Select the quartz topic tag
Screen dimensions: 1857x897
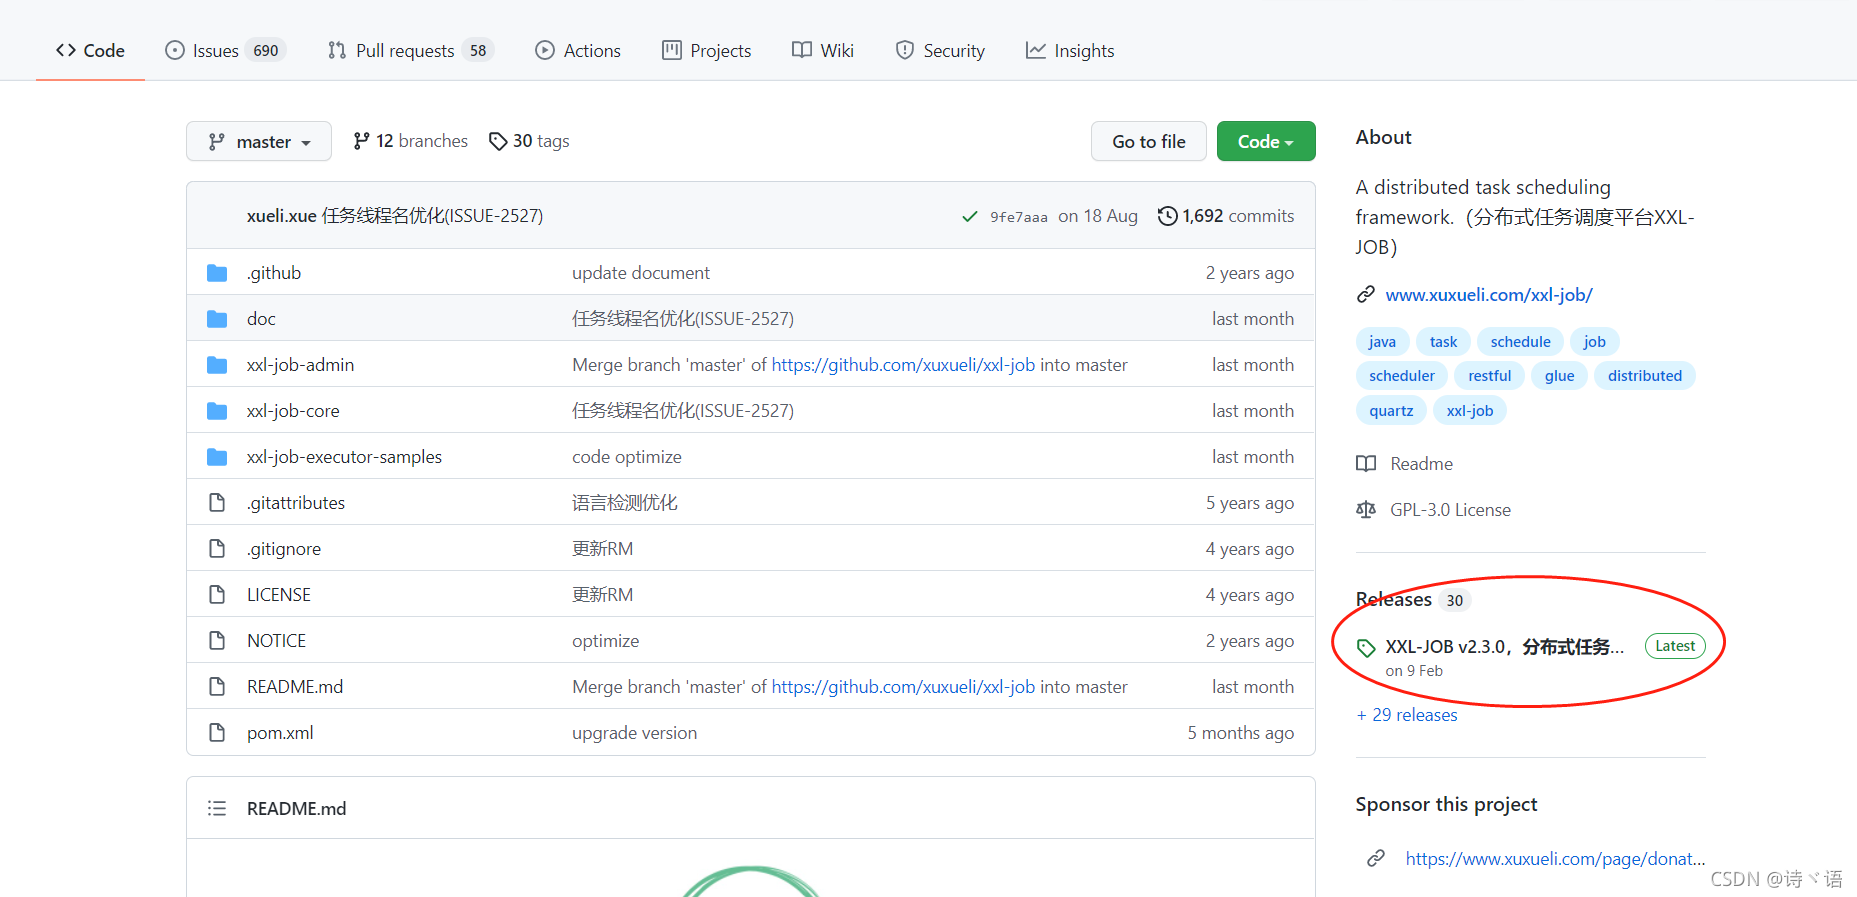1392,411
